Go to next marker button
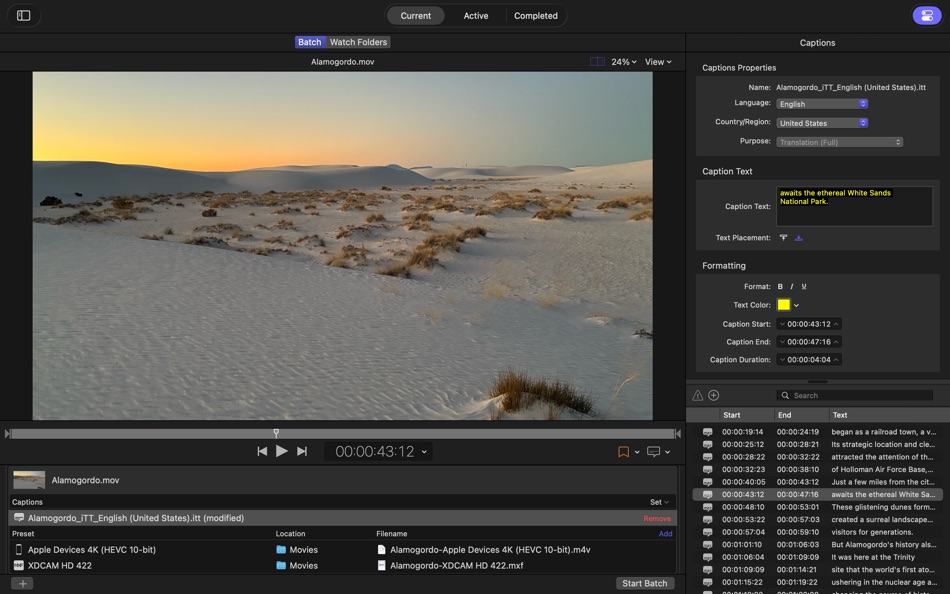Image resolution: width=950 pixels, height=594 pixels. coord(302,452)
